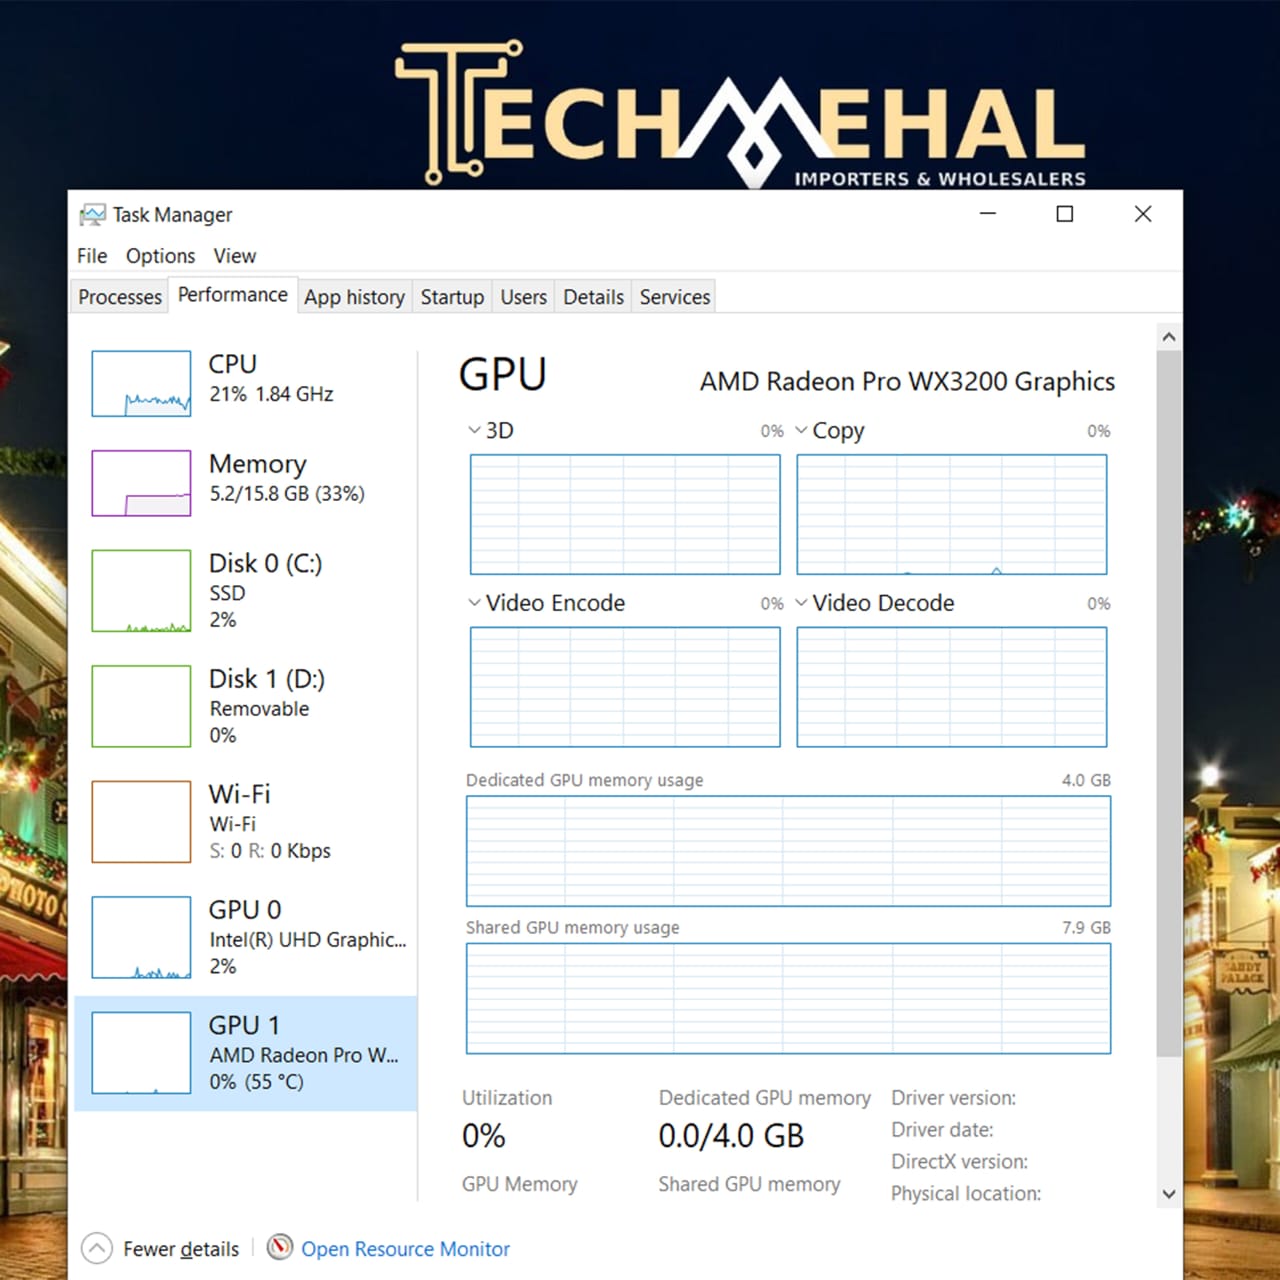
Task: Select the GPU 1 AMD graph thumbnail
Action: click(x=141, y=1052)
